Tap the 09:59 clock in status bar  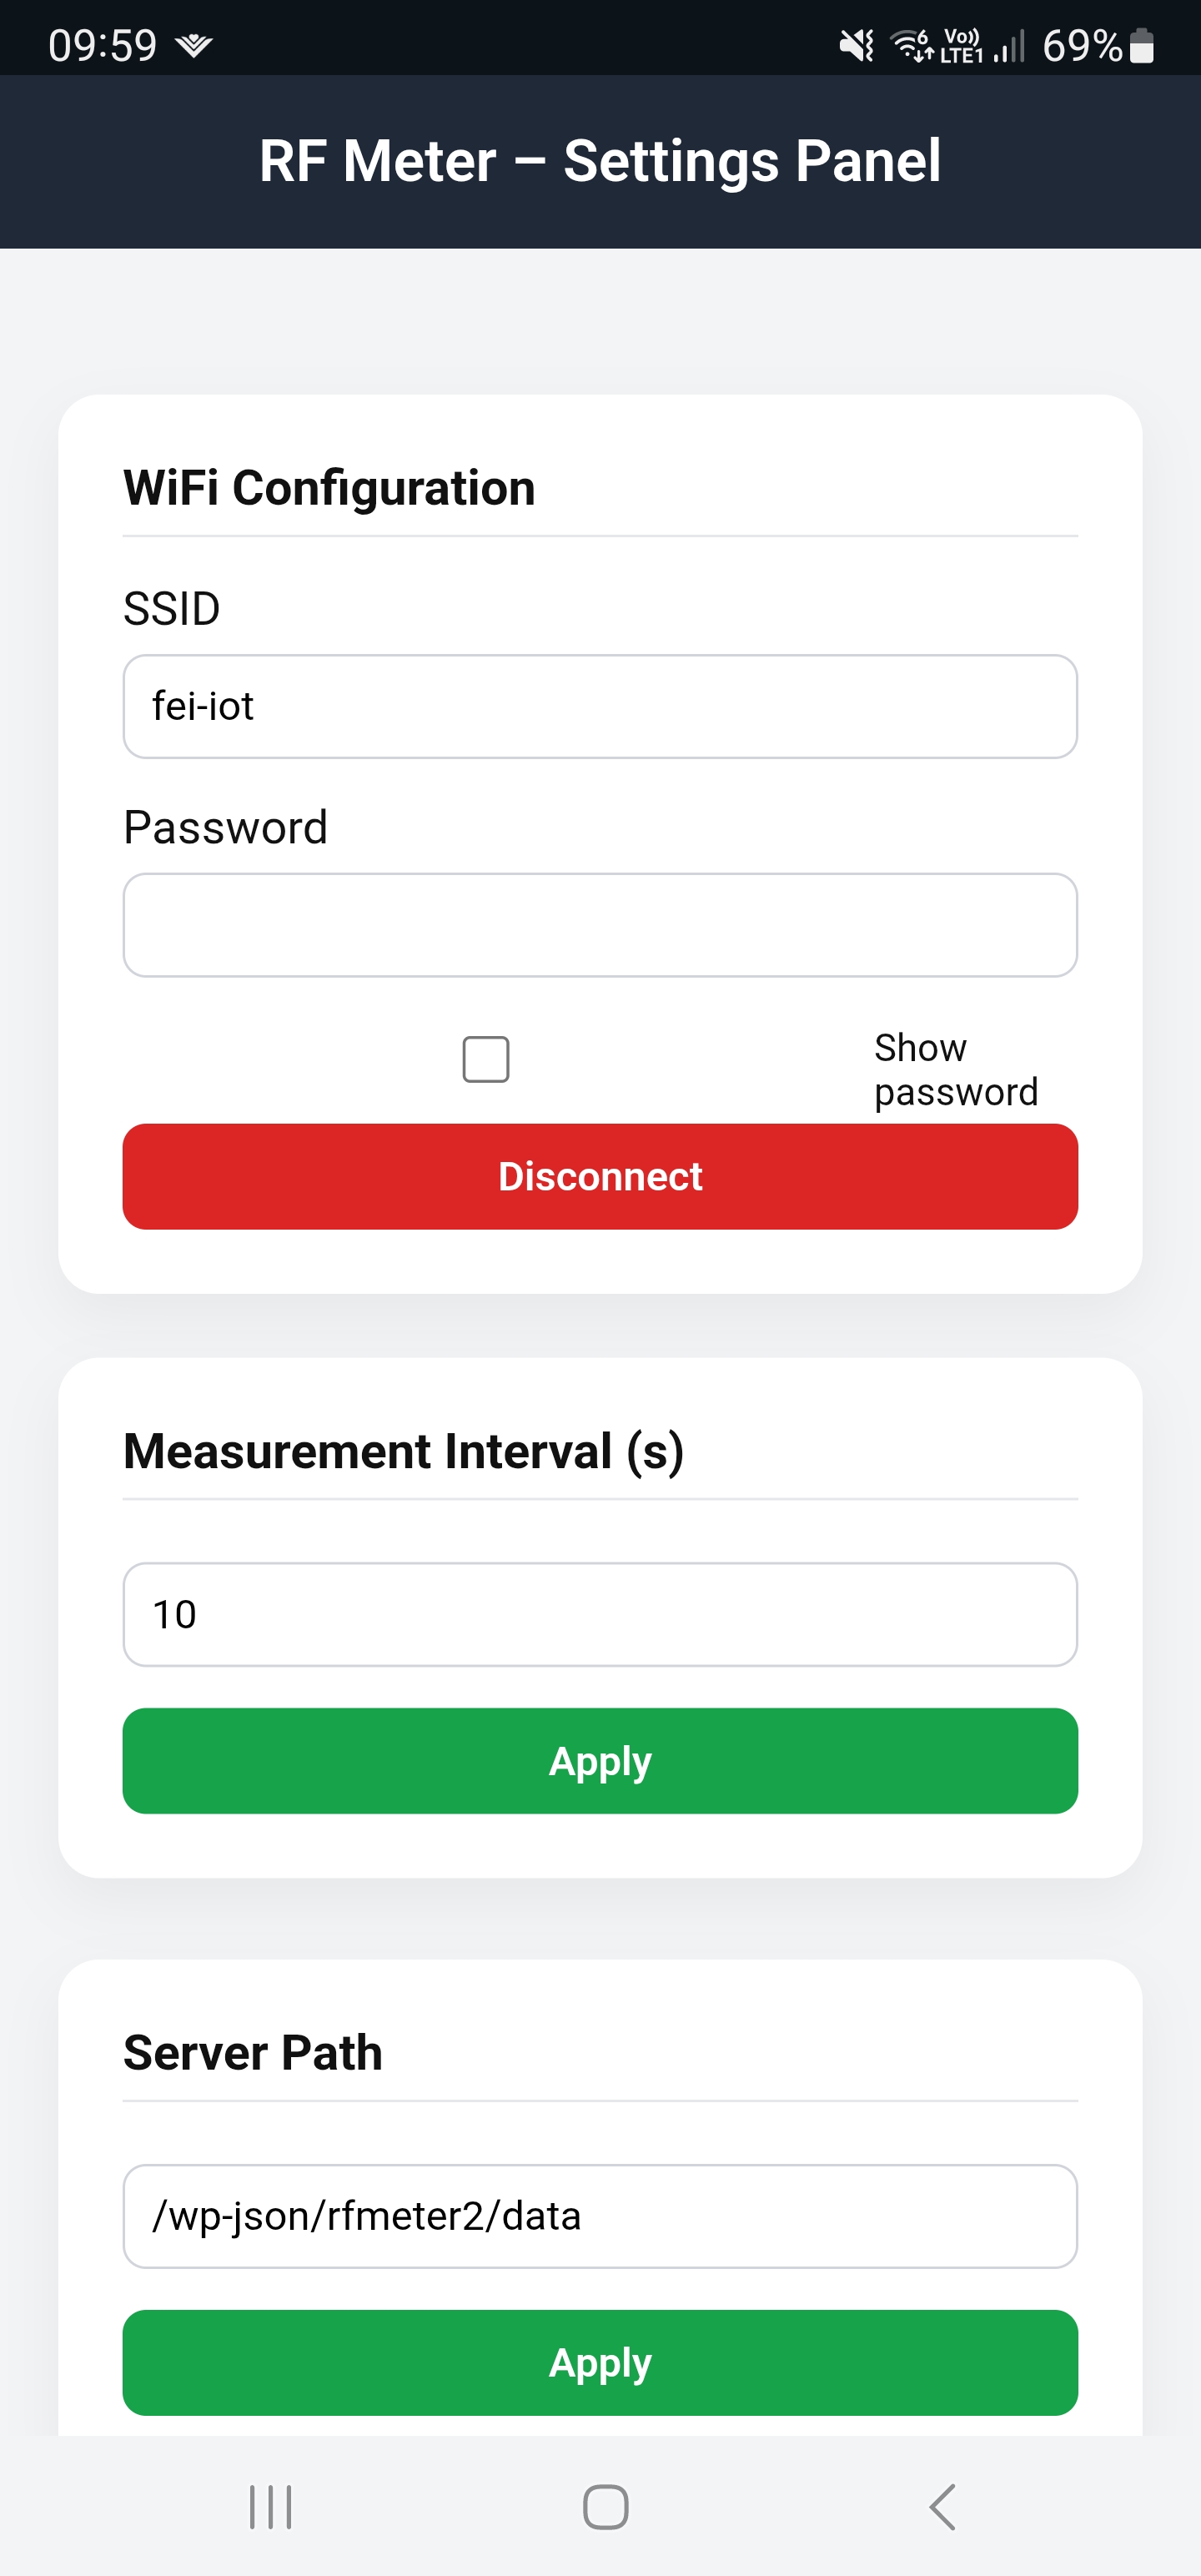click(x=102, y=45)
